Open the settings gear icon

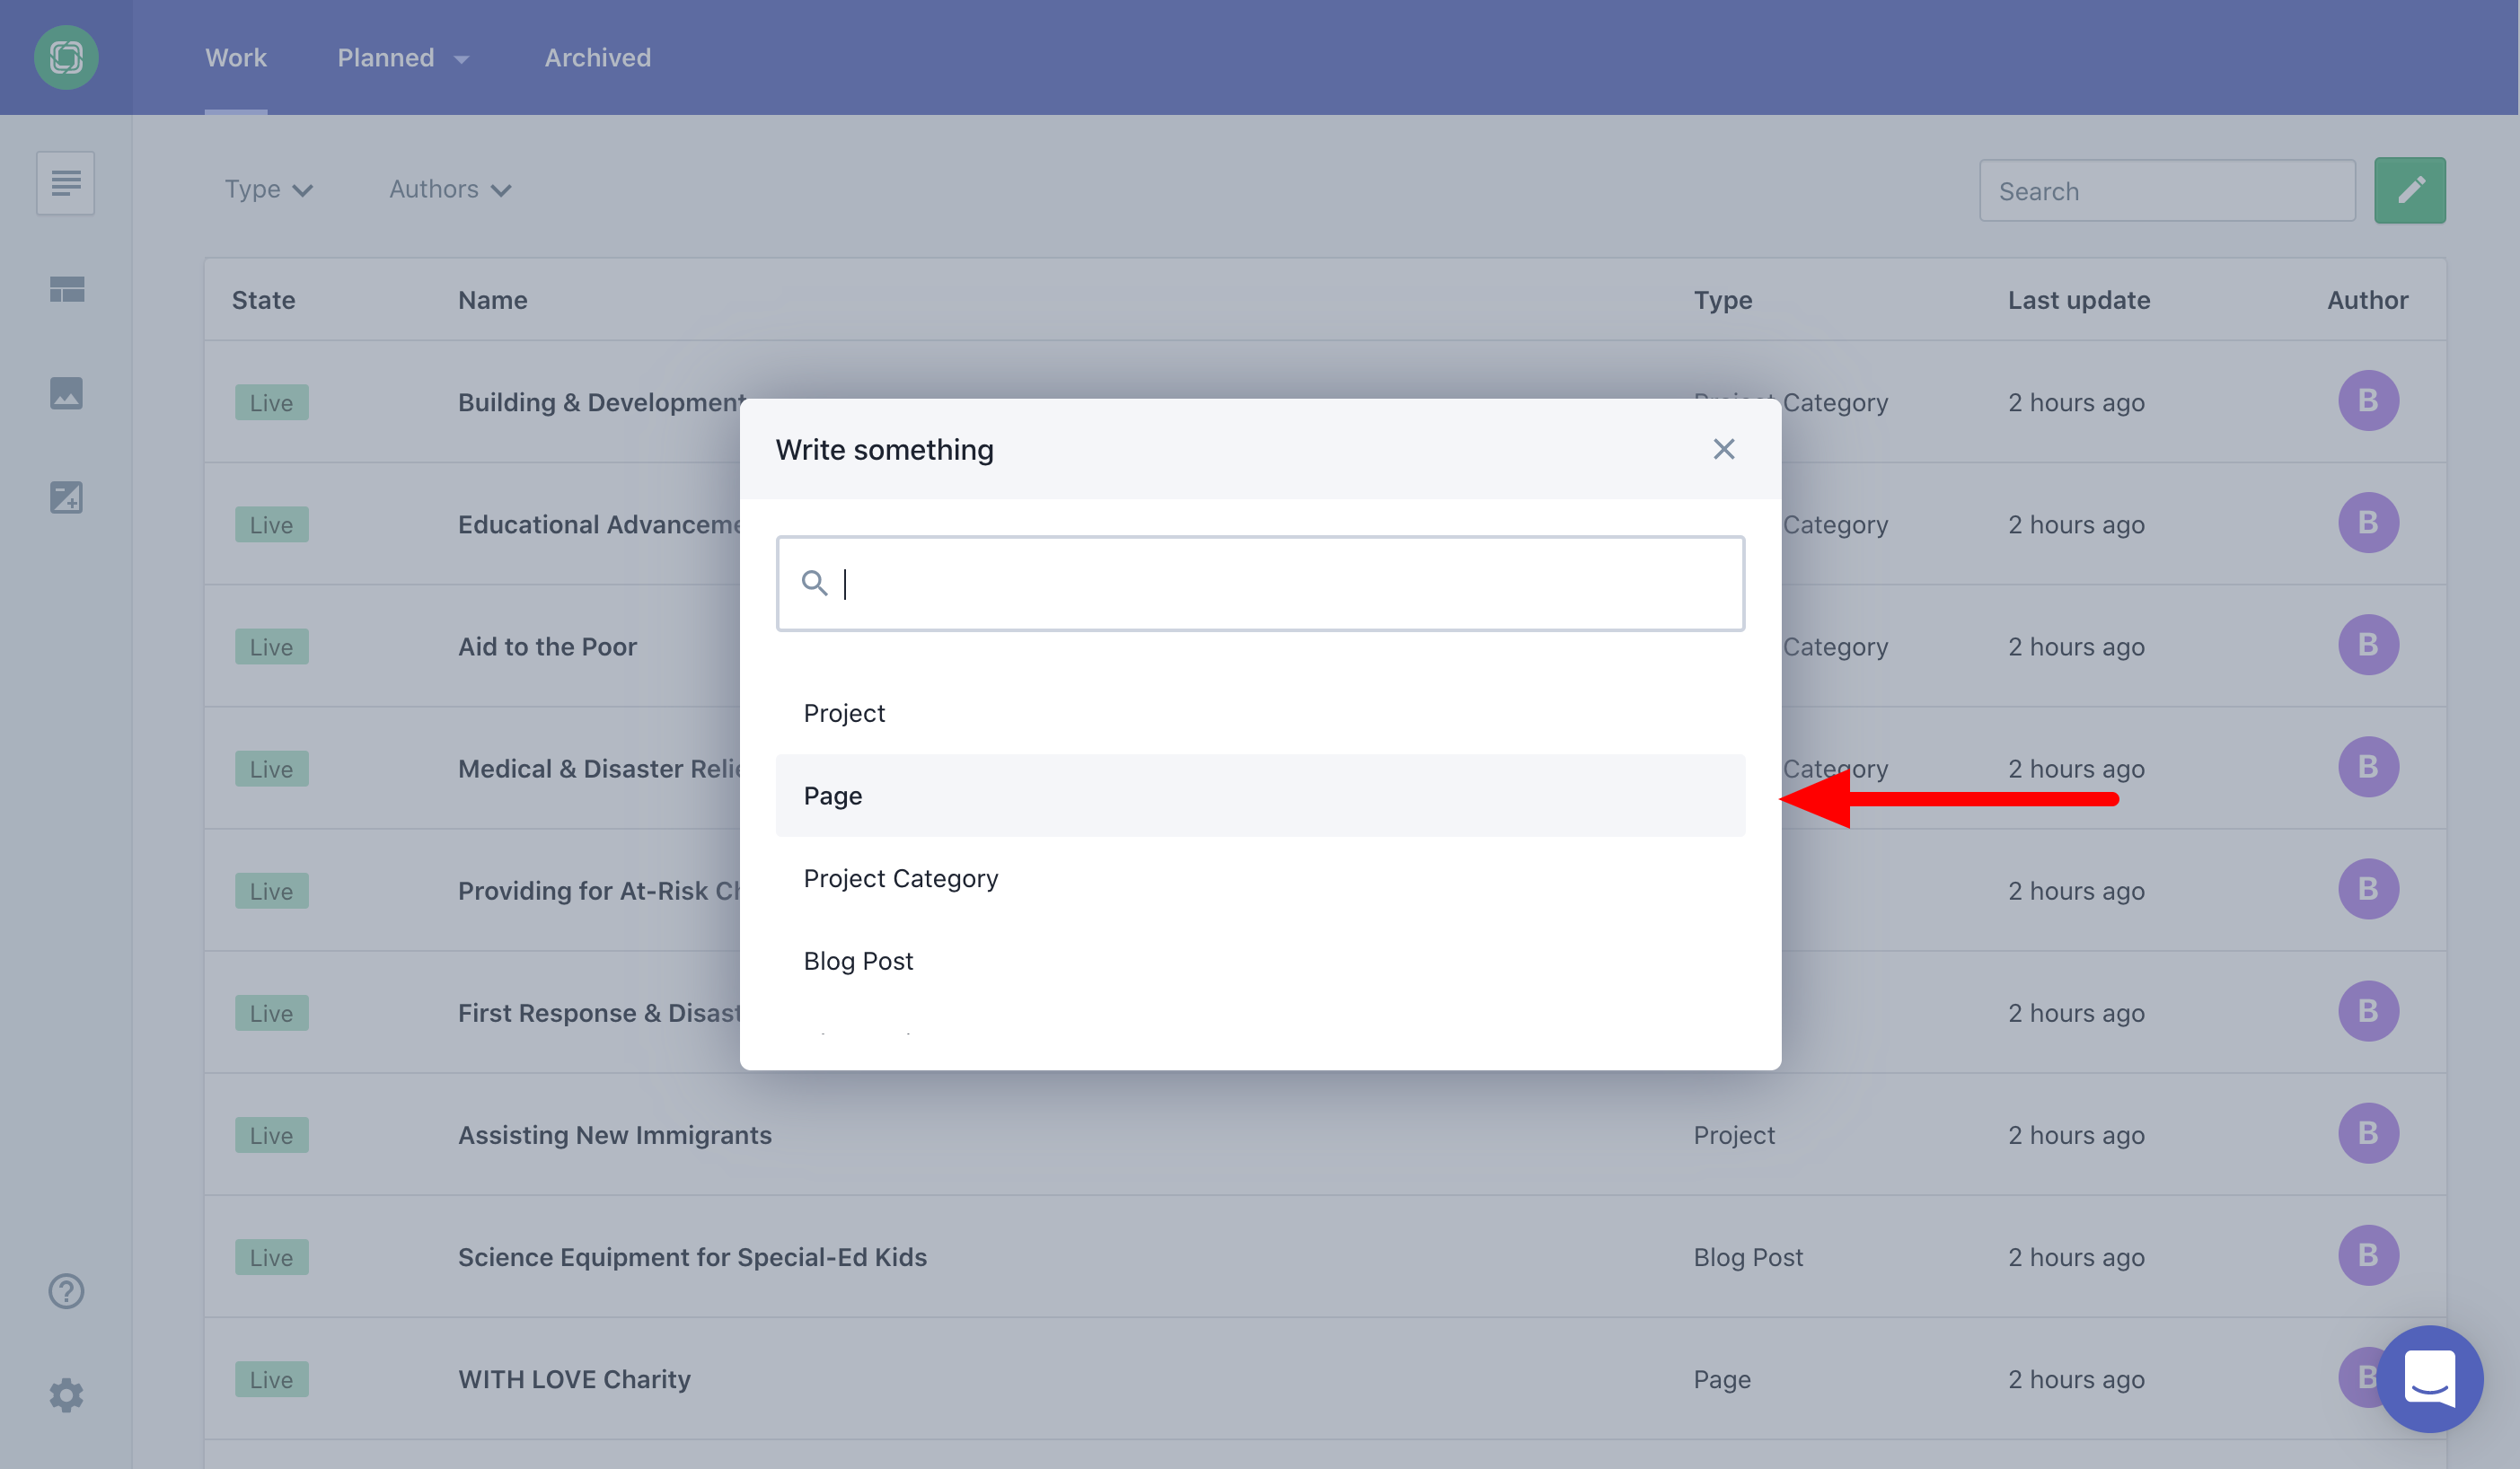click(x=66, y=1394)
